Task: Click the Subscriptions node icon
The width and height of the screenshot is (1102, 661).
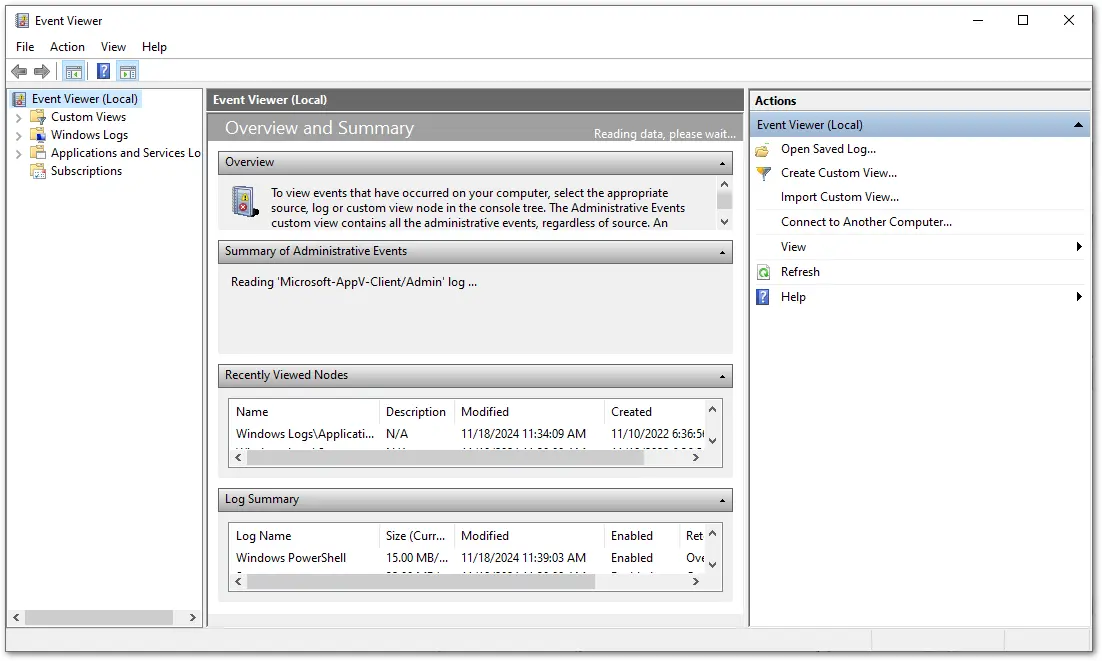Action: click(38, 171)
